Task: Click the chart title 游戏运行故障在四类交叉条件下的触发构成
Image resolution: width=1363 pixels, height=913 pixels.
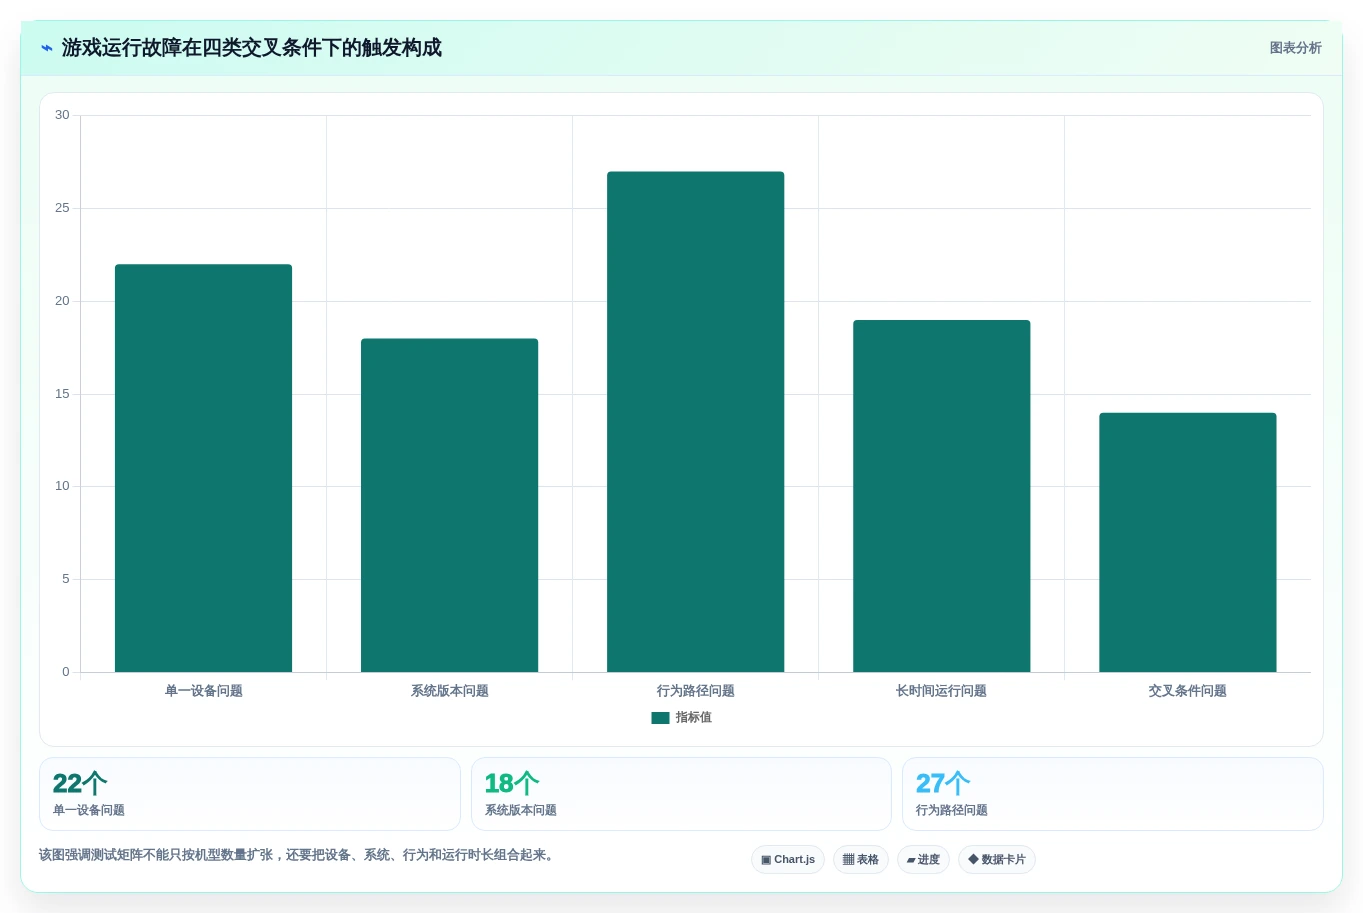Action: 251,48
